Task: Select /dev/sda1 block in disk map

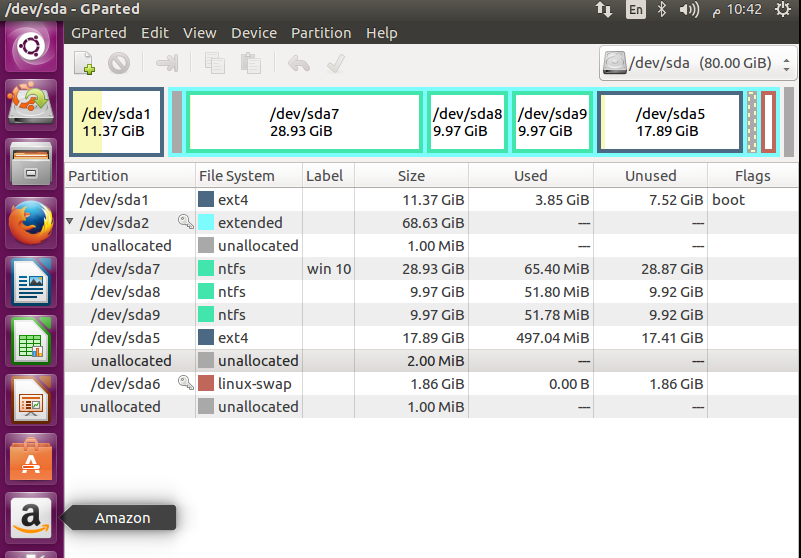Action: (x=116, y=122)
